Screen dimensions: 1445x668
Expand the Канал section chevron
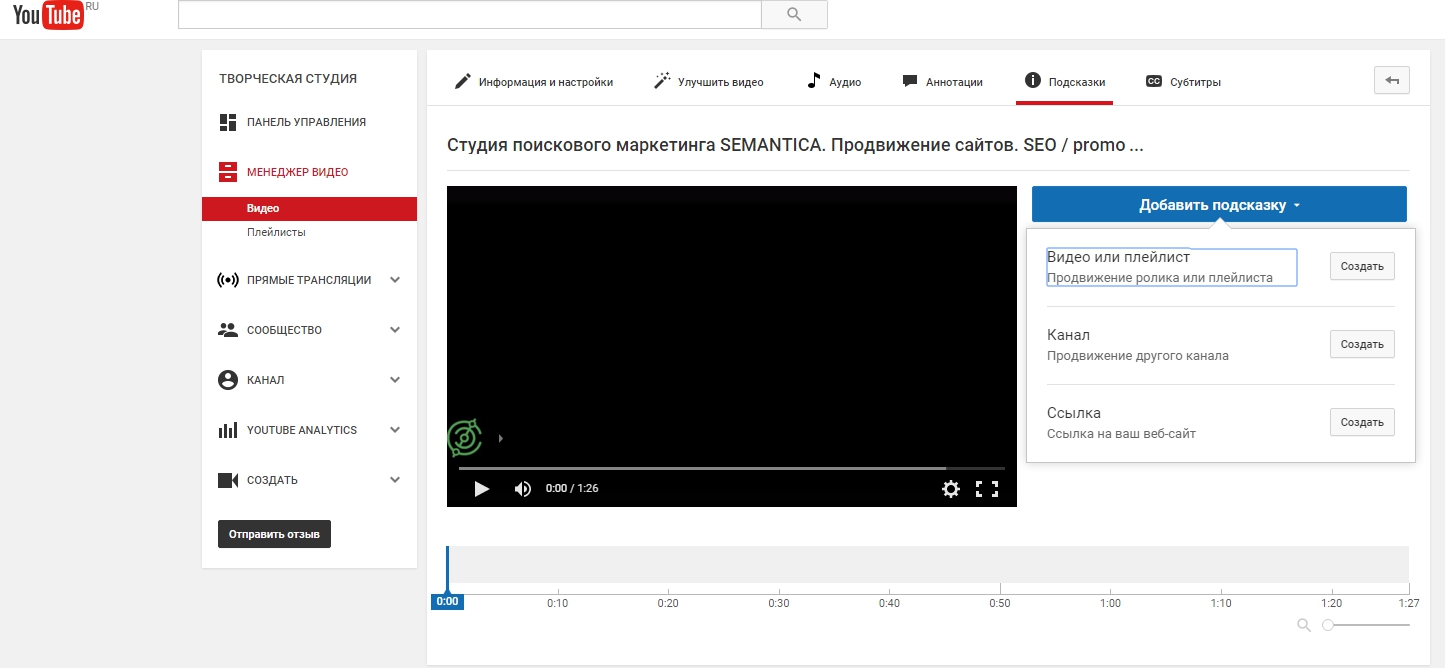(395, 380)
